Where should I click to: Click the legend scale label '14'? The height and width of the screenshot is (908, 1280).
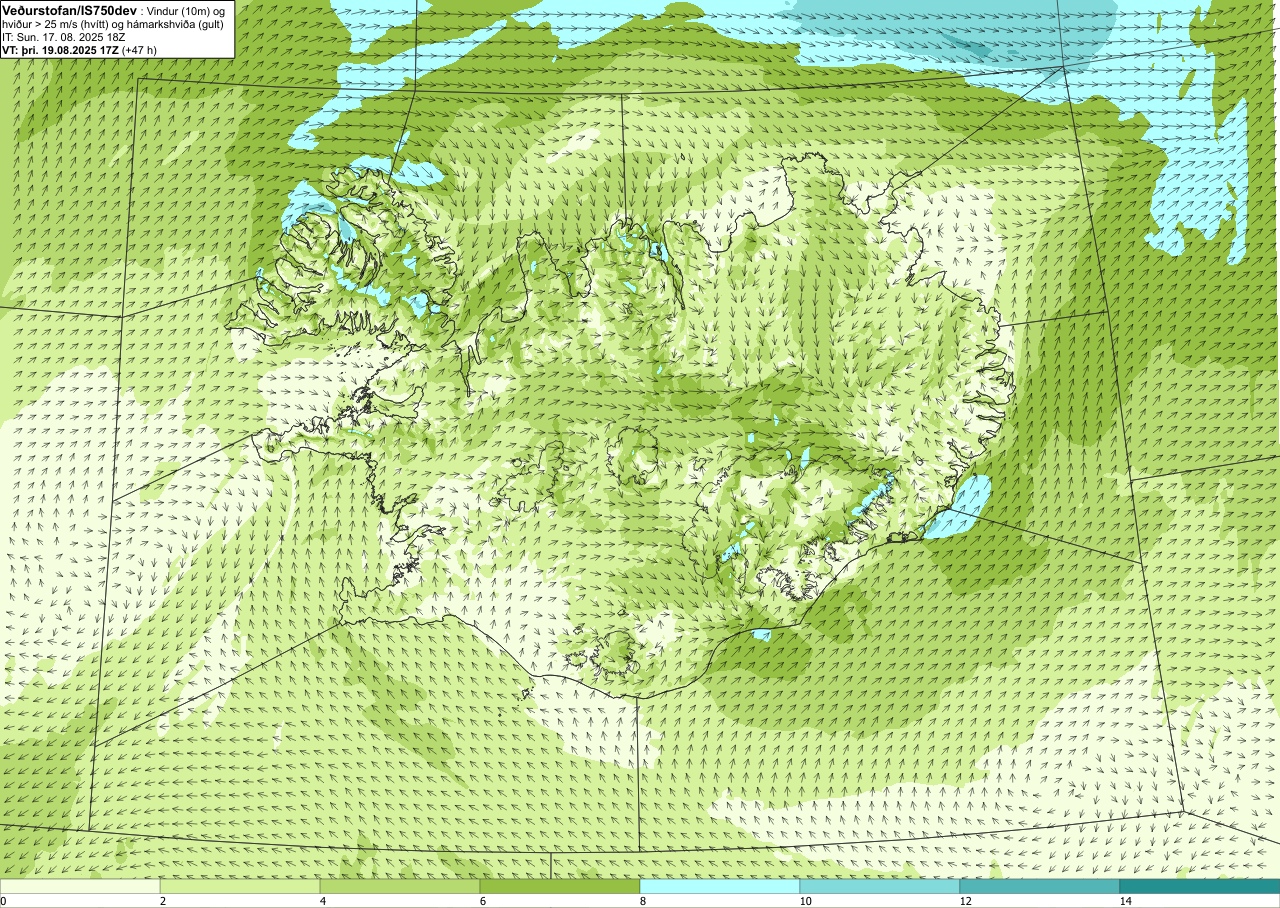(x=1126, y=901)
